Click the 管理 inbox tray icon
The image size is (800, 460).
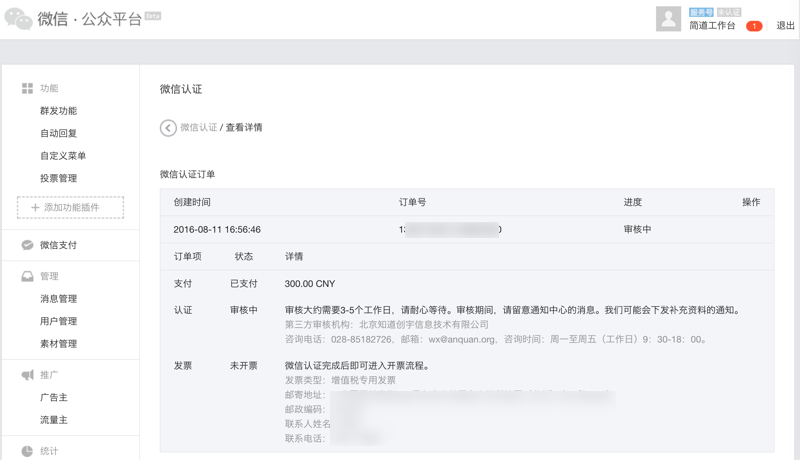(x=27, y=276)
